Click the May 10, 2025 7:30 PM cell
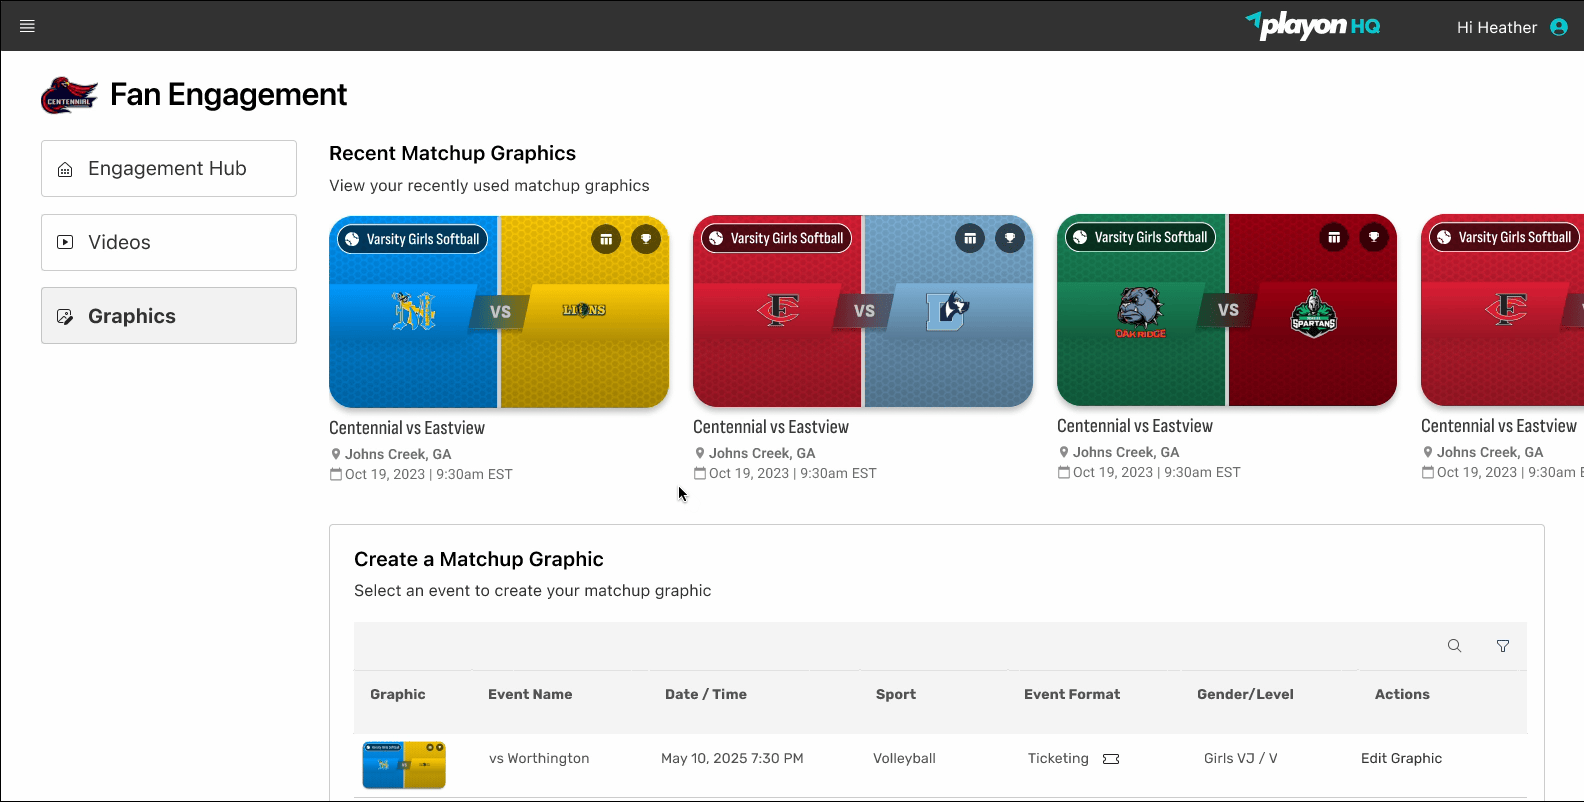This screenshot has width=1584, height=802. pos(732,758)
